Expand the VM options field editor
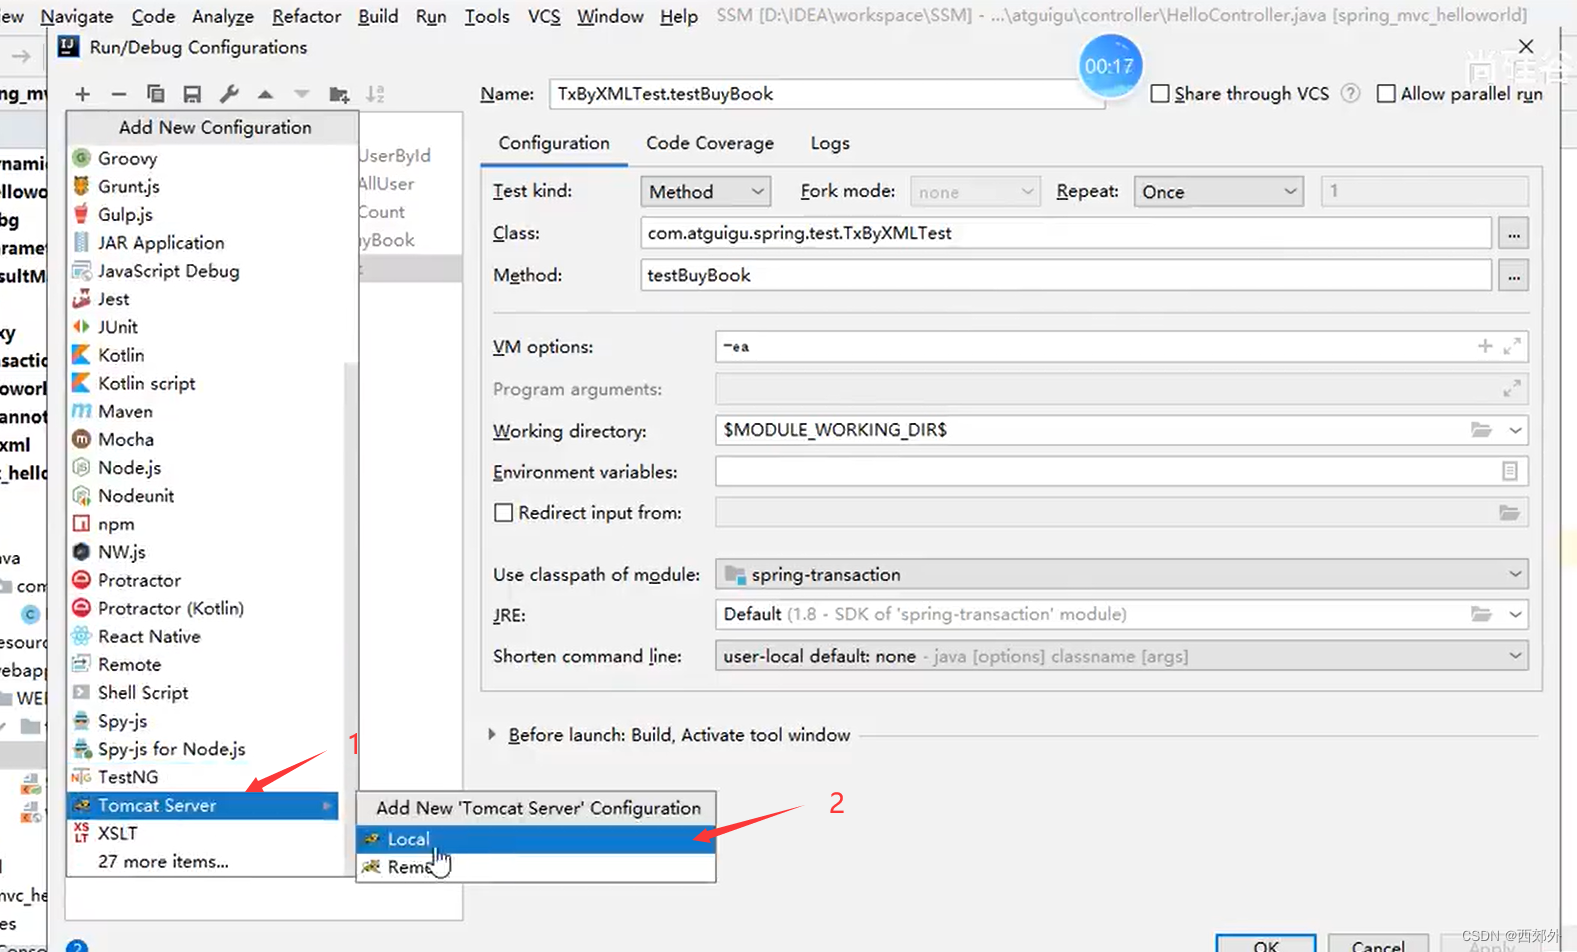The height and width of the screenshot is (952, 1577). point(1512,346)
